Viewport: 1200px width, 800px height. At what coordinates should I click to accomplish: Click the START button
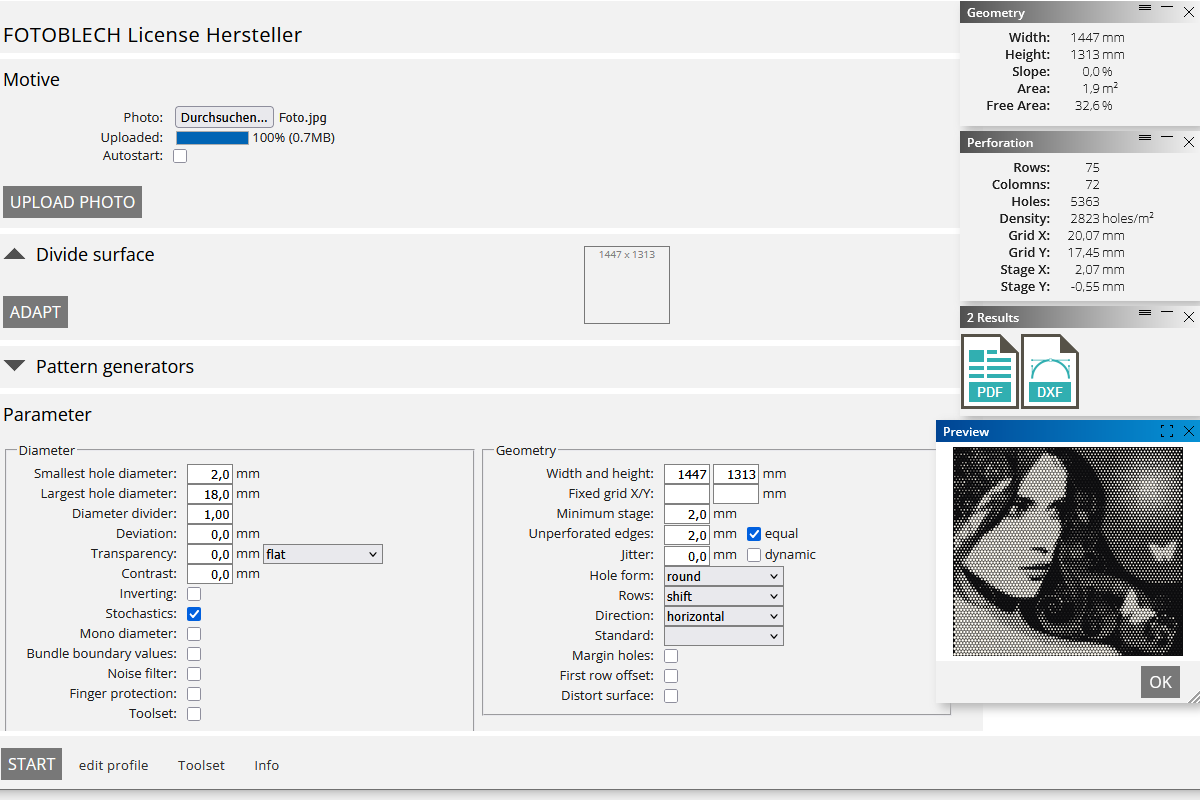(31, 764)
